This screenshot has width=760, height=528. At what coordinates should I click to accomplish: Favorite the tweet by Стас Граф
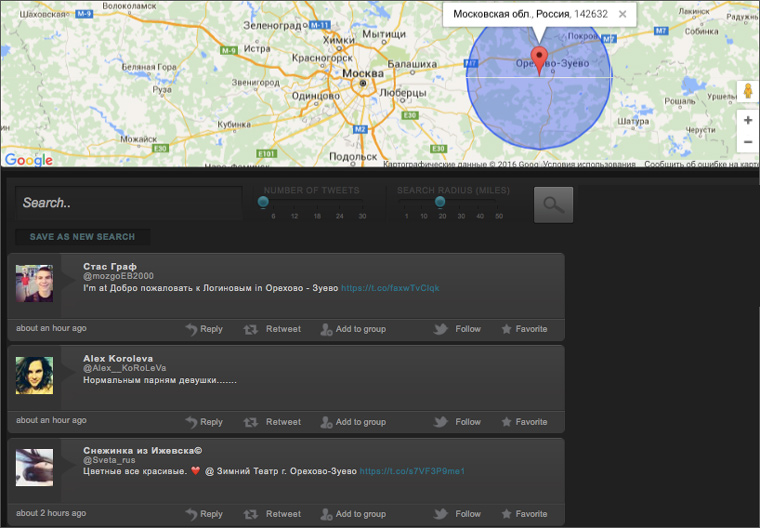524,329
